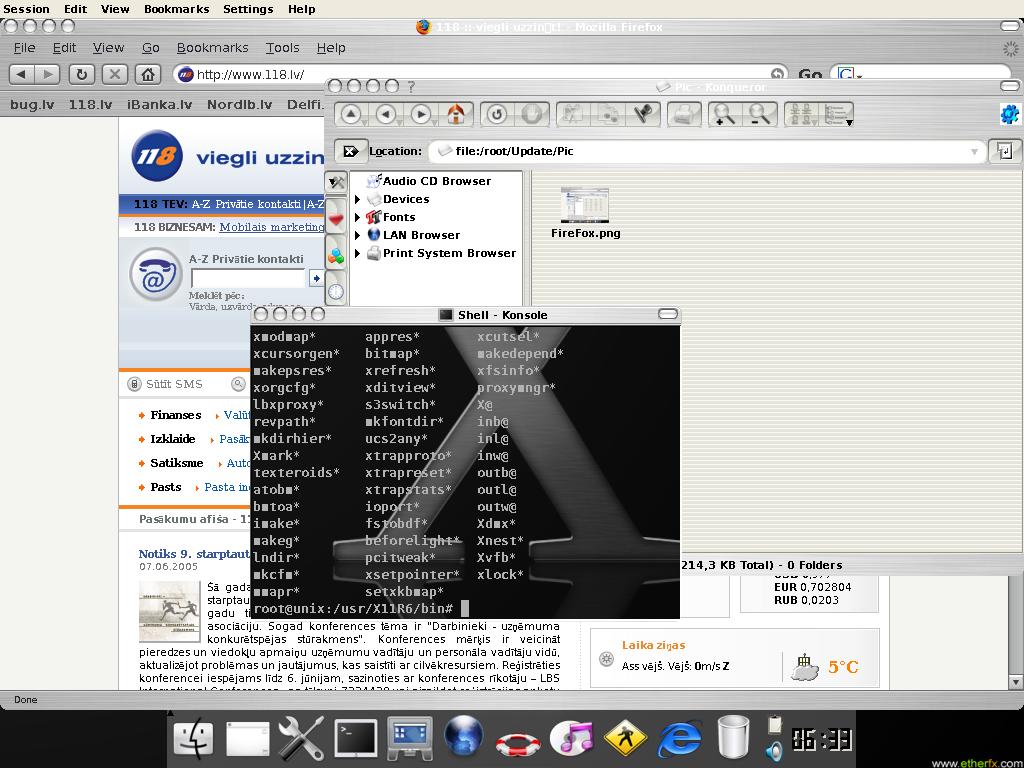Screen dimensions: 1024x768
Task: Open the sidebar configure wrench tab
Action: pyautogui.click(x=336, y=182)
